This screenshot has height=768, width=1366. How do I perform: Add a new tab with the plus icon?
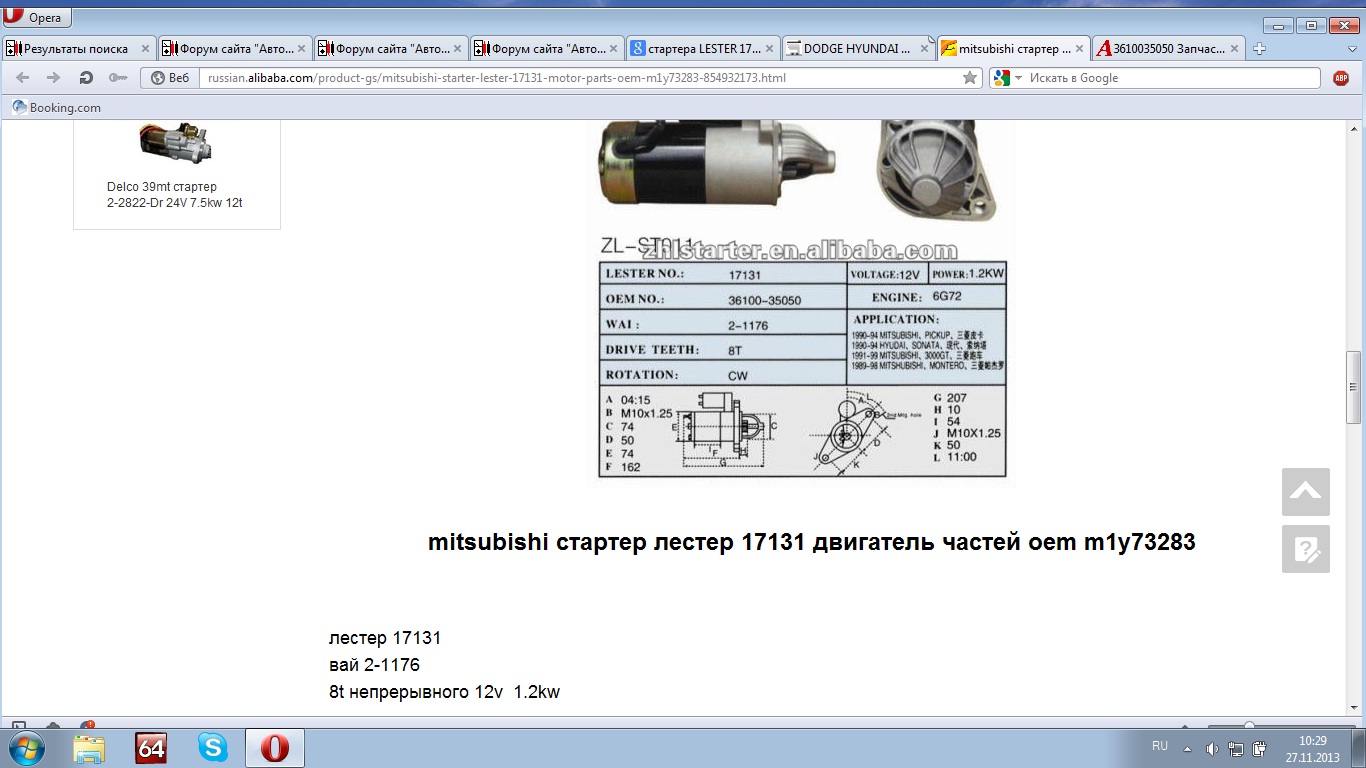click(1259, 48)
